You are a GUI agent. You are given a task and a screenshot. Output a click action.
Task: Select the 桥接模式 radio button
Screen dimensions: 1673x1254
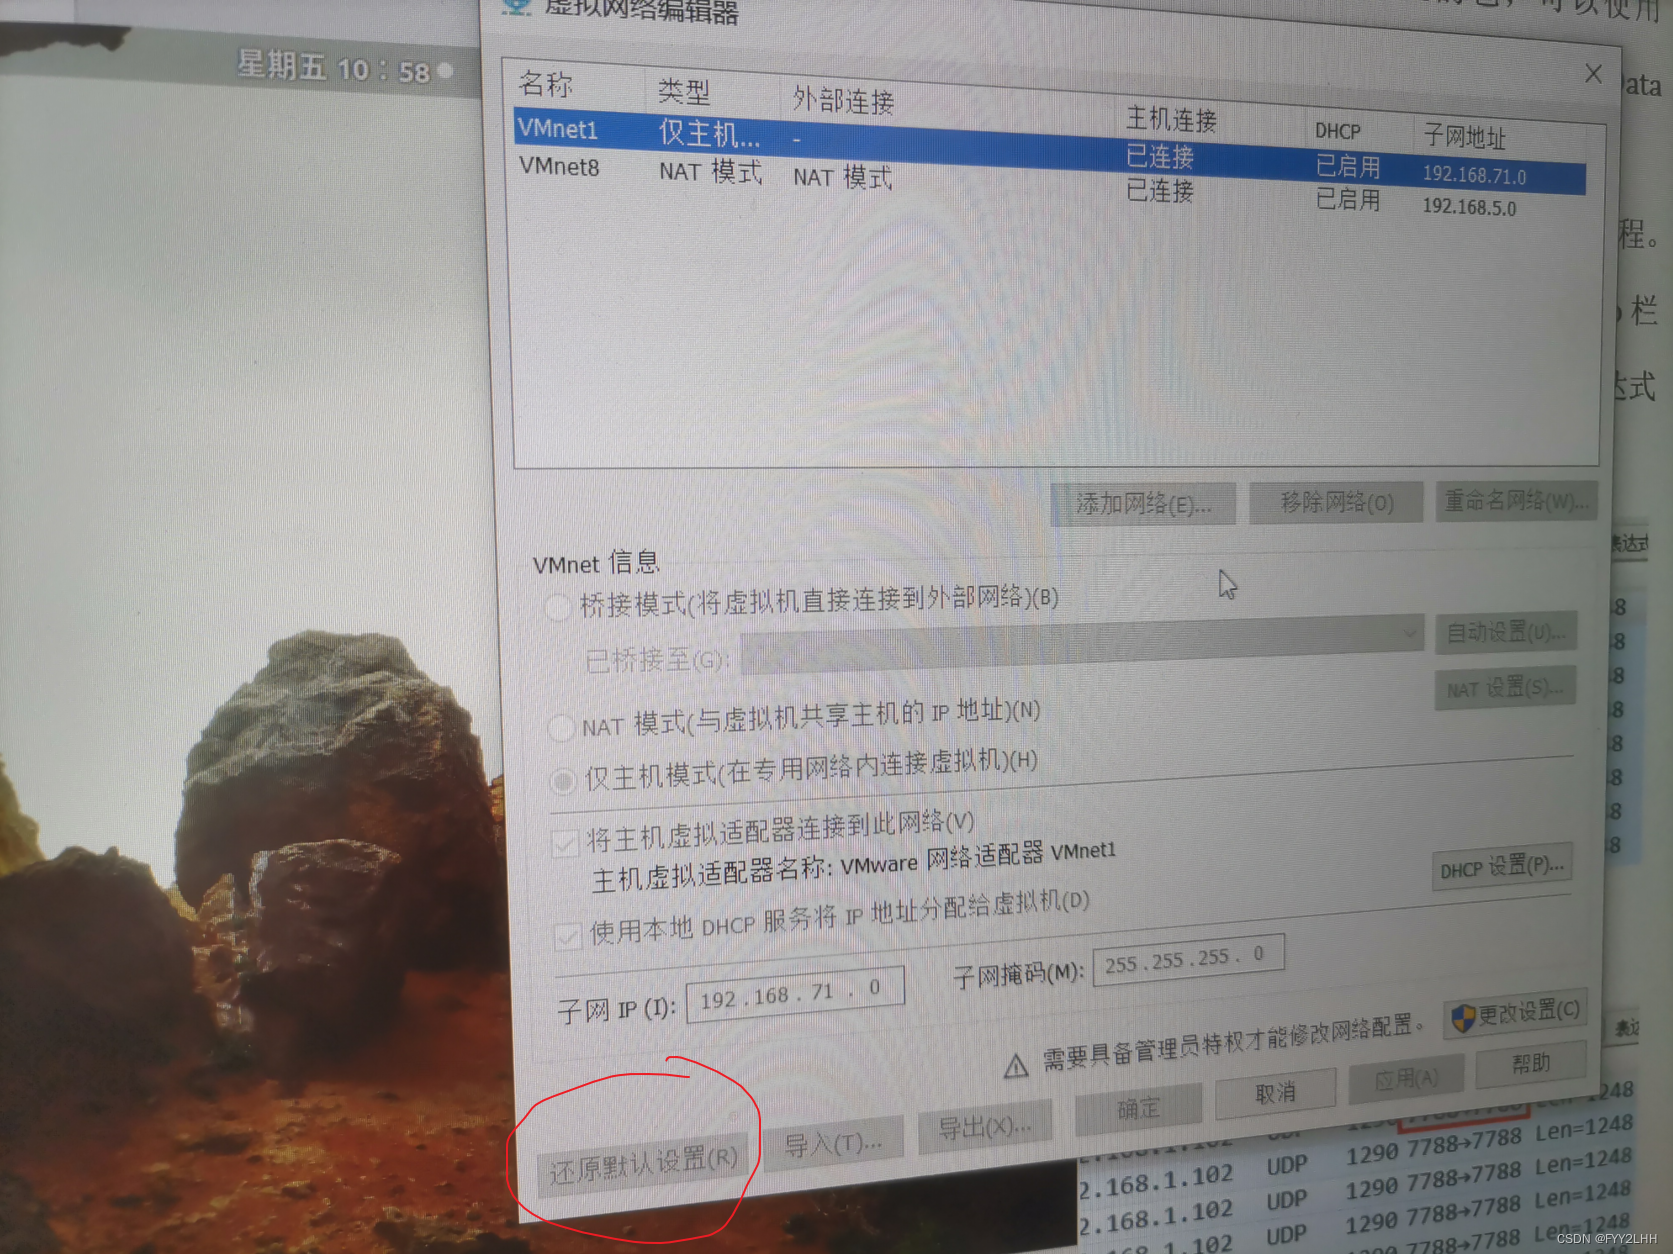click(x=556, y=606)
